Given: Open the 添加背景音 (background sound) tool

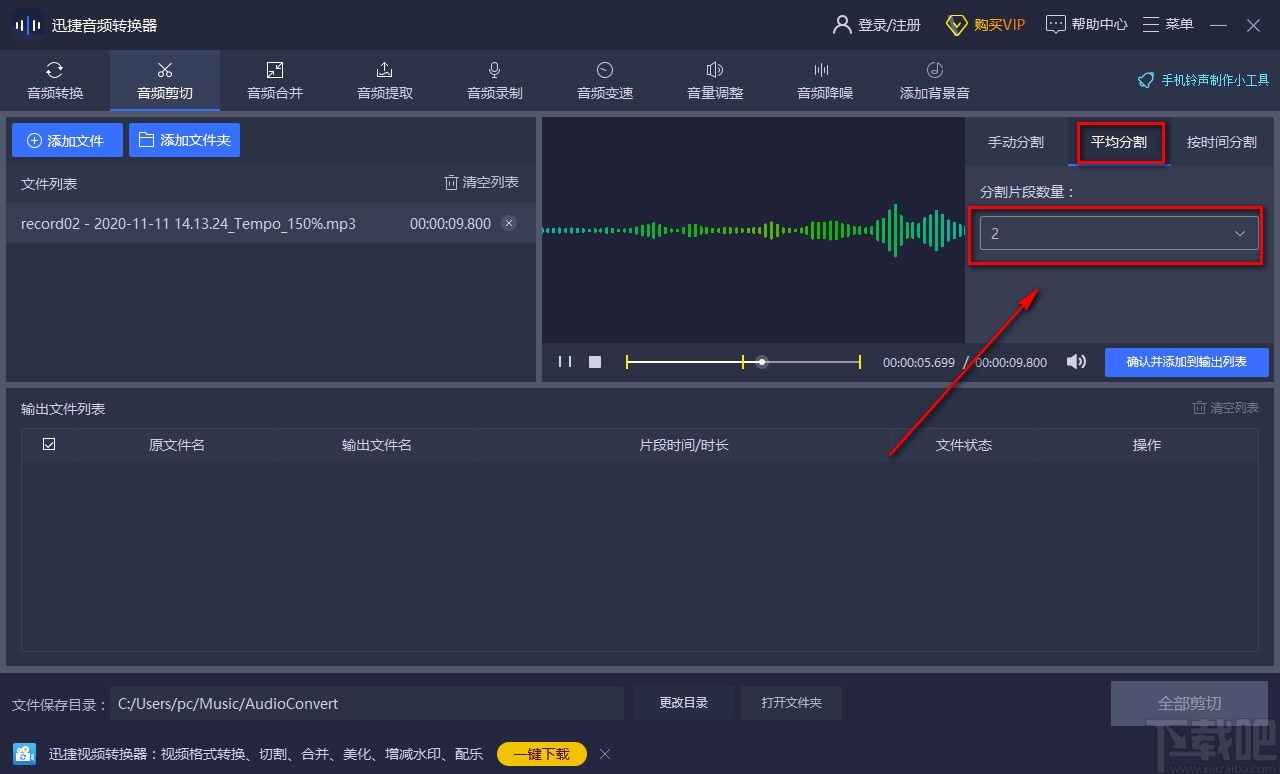Looking at the screenshot, I should pos(934,80).
